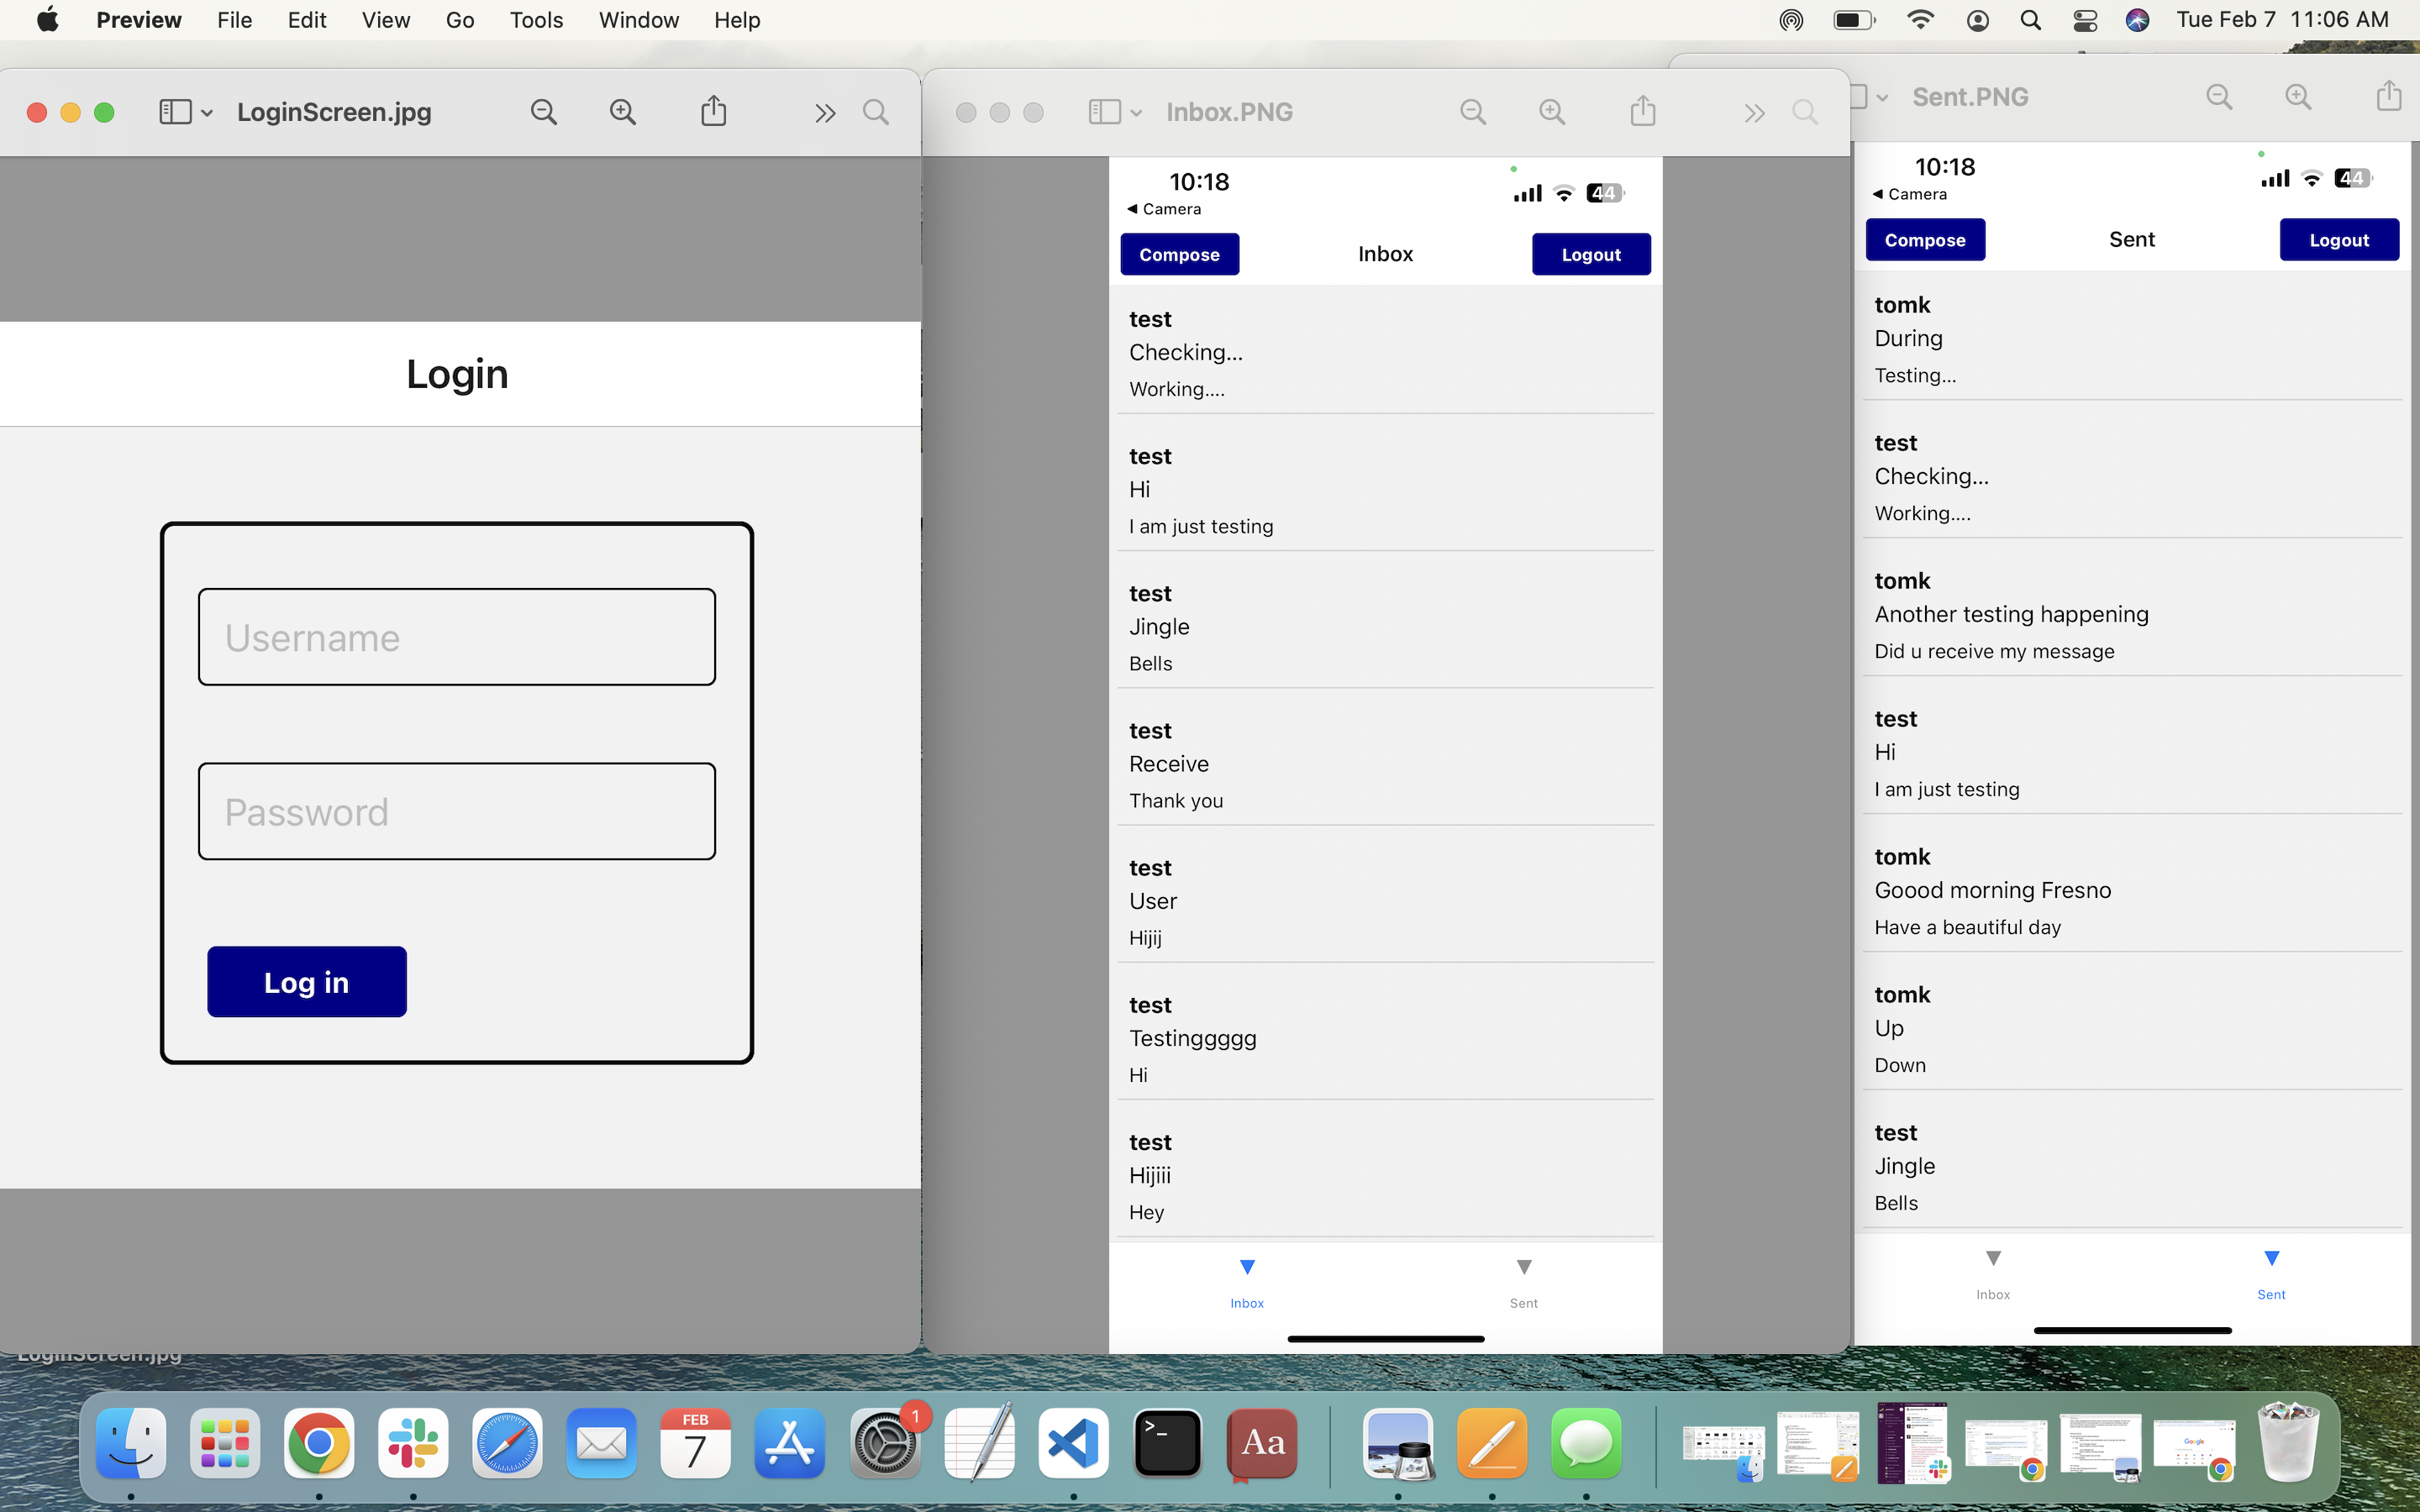Screen dimensions: 2420x1512
Task: Open Visual Studio Code from the Dock
Action: click(x=1073, y=1443)
